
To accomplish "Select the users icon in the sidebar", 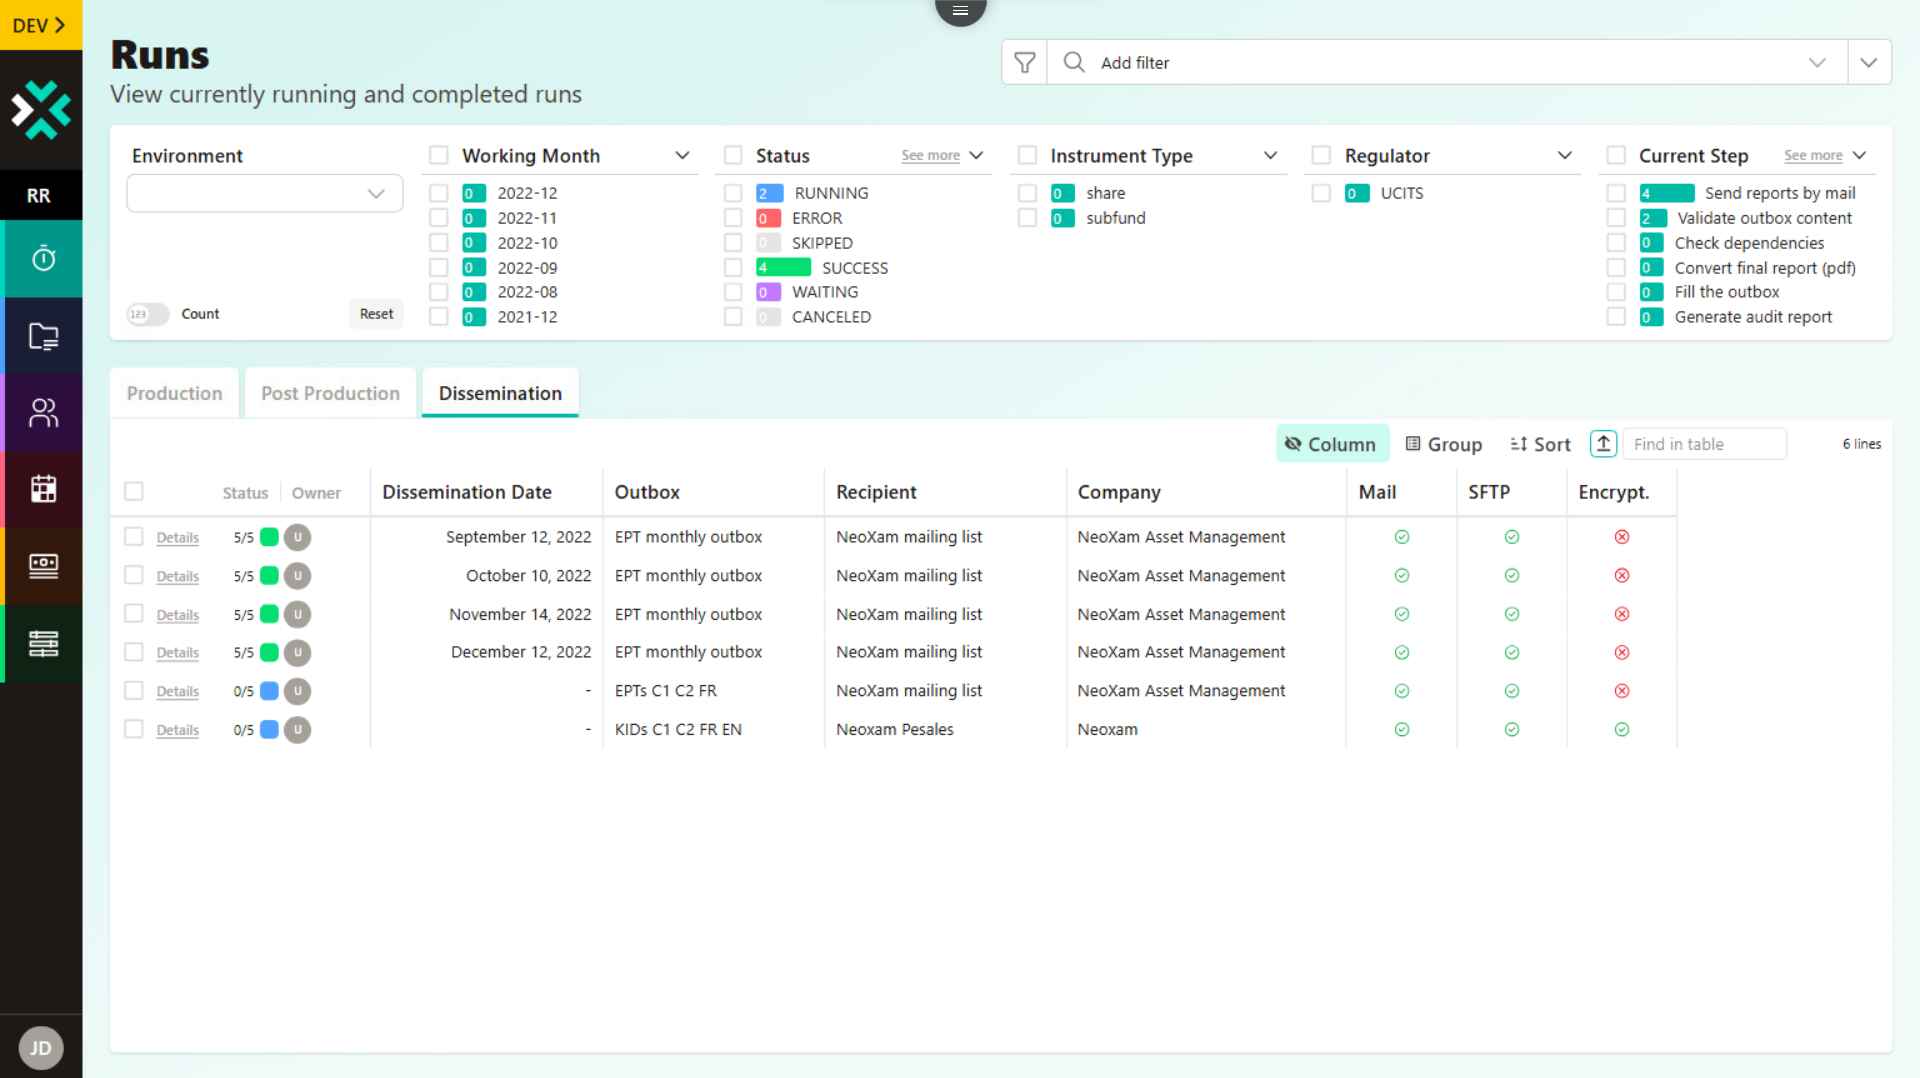I will click(x=41, y=412).
